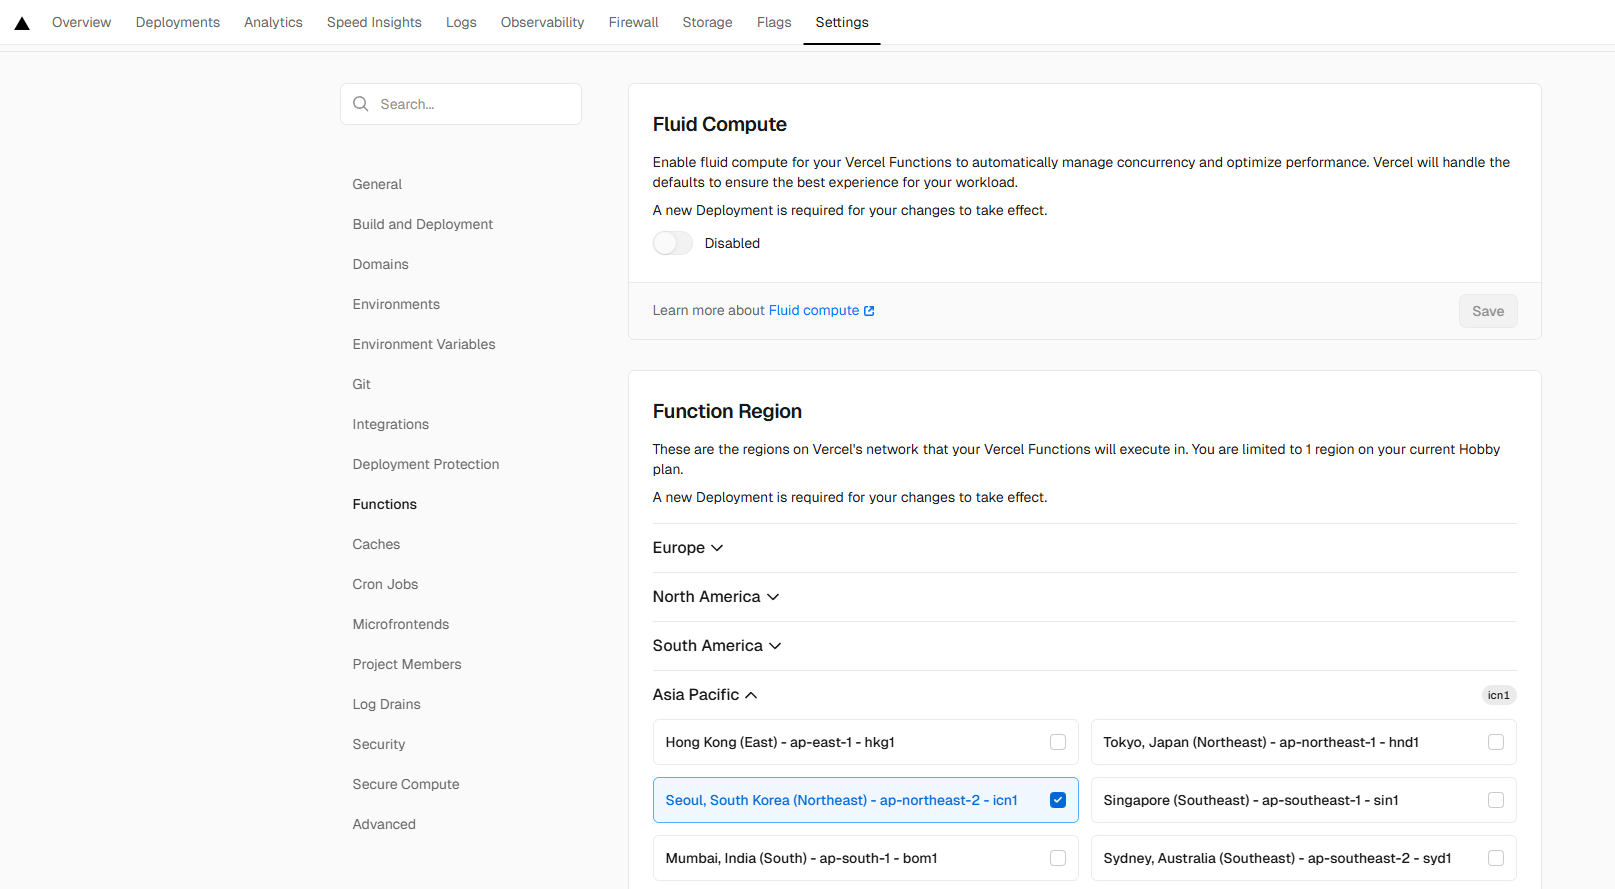Switch to the Firewall tab
The height and width of the screenshot is (889, 1615).
[x=633, y=22]
